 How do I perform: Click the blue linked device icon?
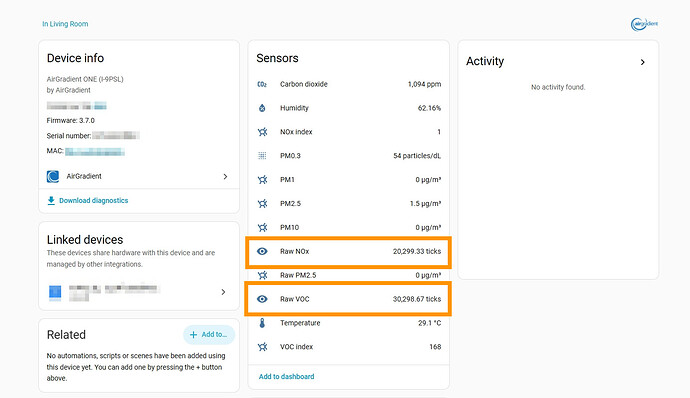(x=55, y=292)
